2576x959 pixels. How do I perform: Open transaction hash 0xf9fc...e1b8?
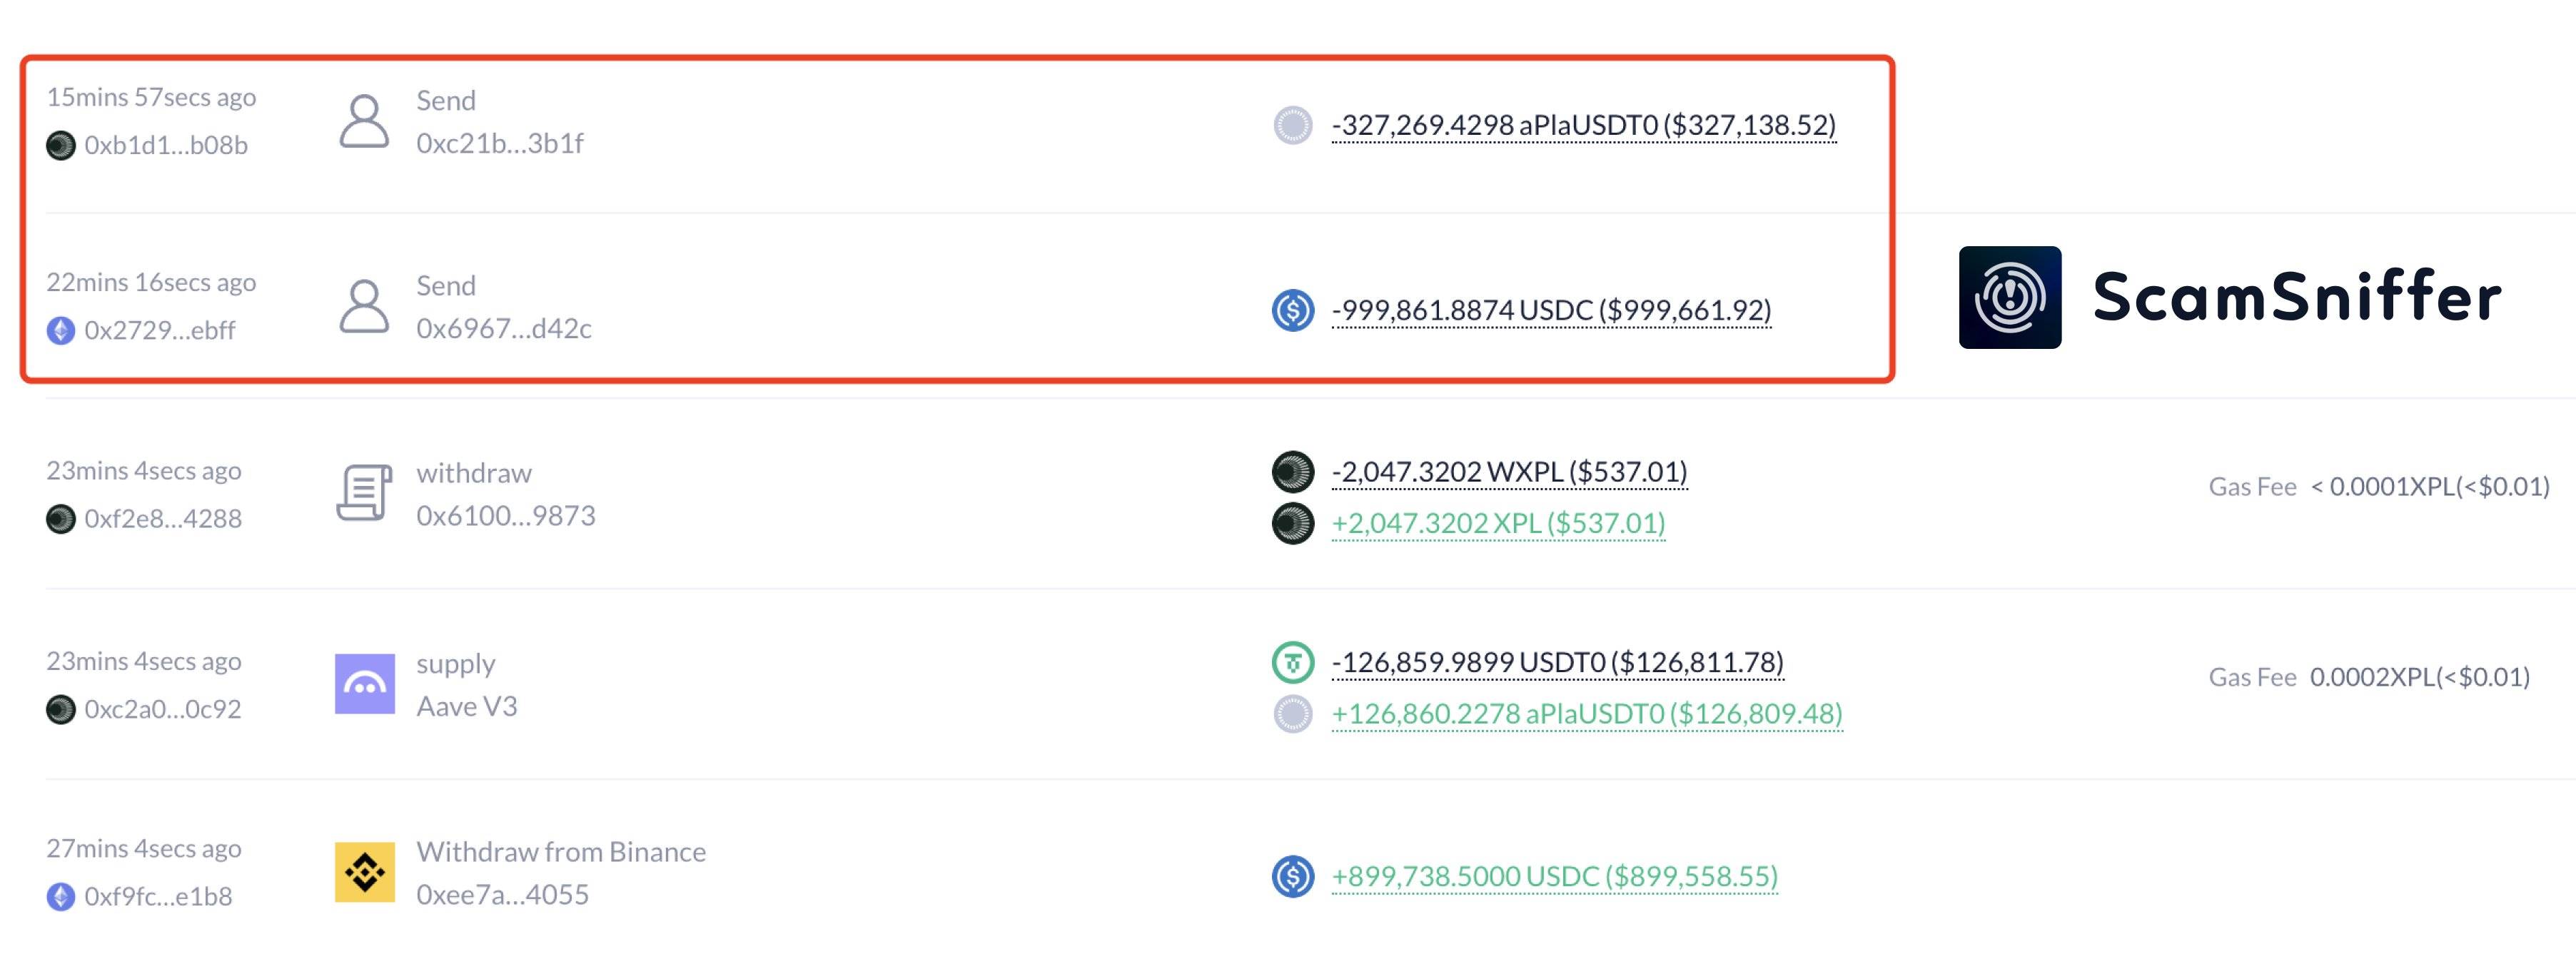158,897
